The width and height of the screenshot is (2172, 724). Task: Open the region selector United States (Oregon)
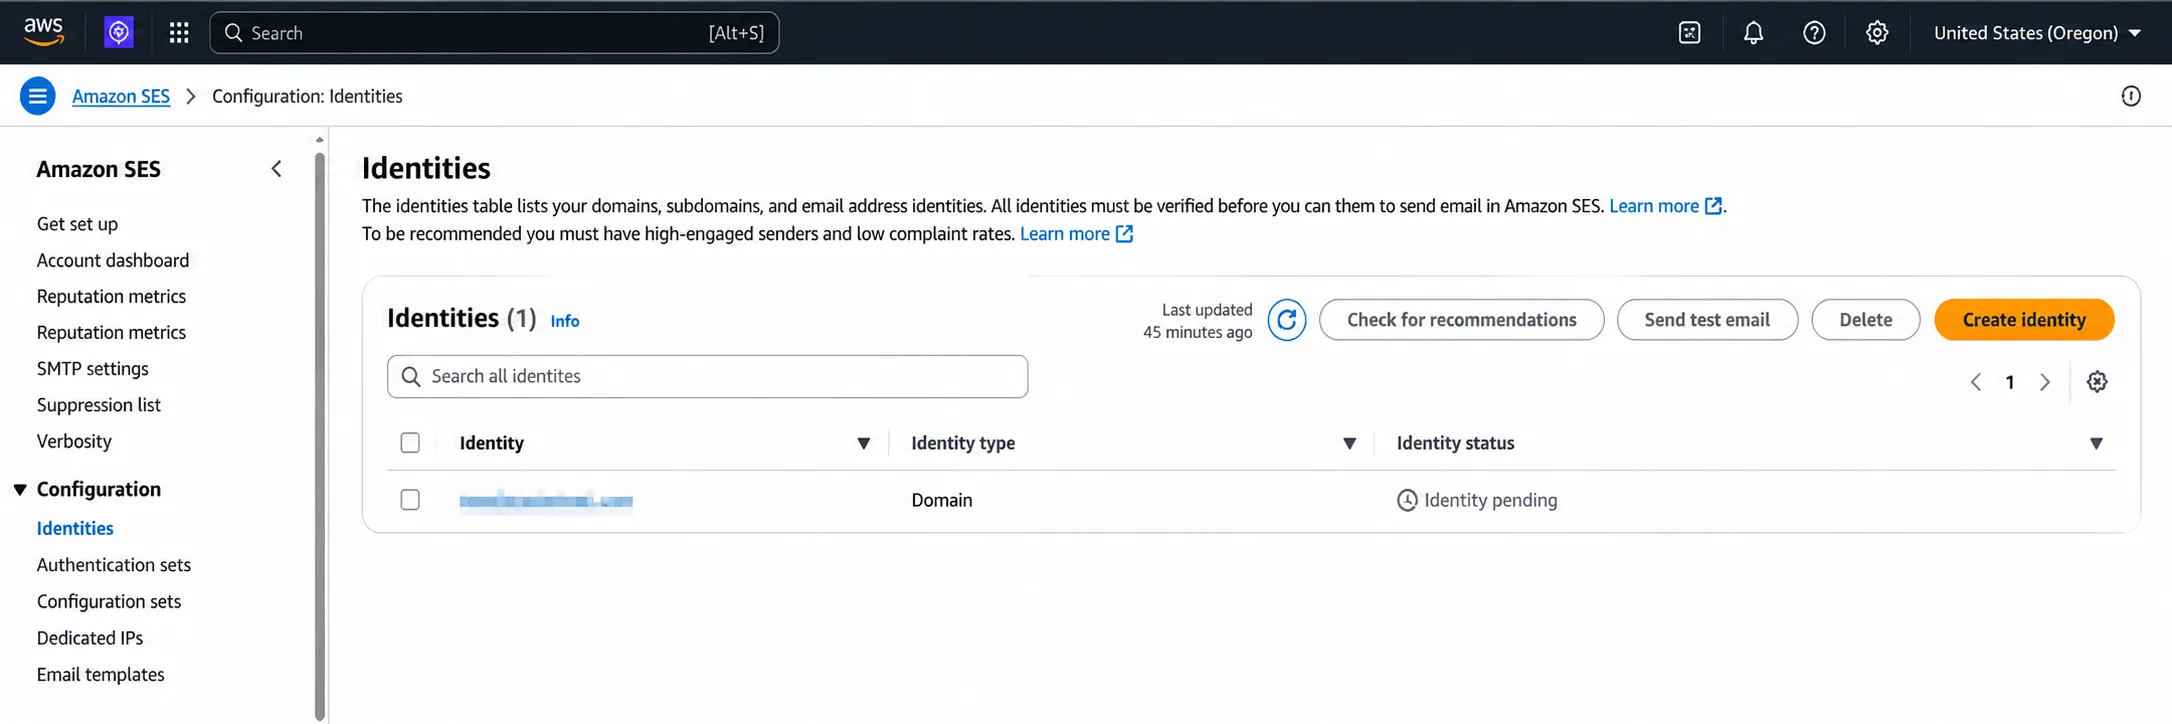click(2037, 33)
